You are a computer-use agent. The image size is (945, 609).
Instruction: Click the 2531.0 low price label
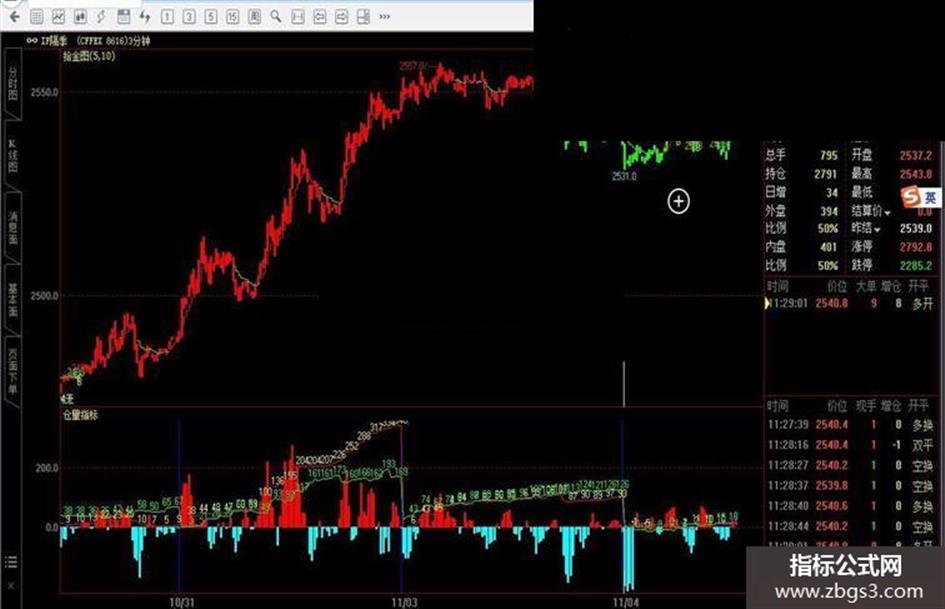pos(624,177)
